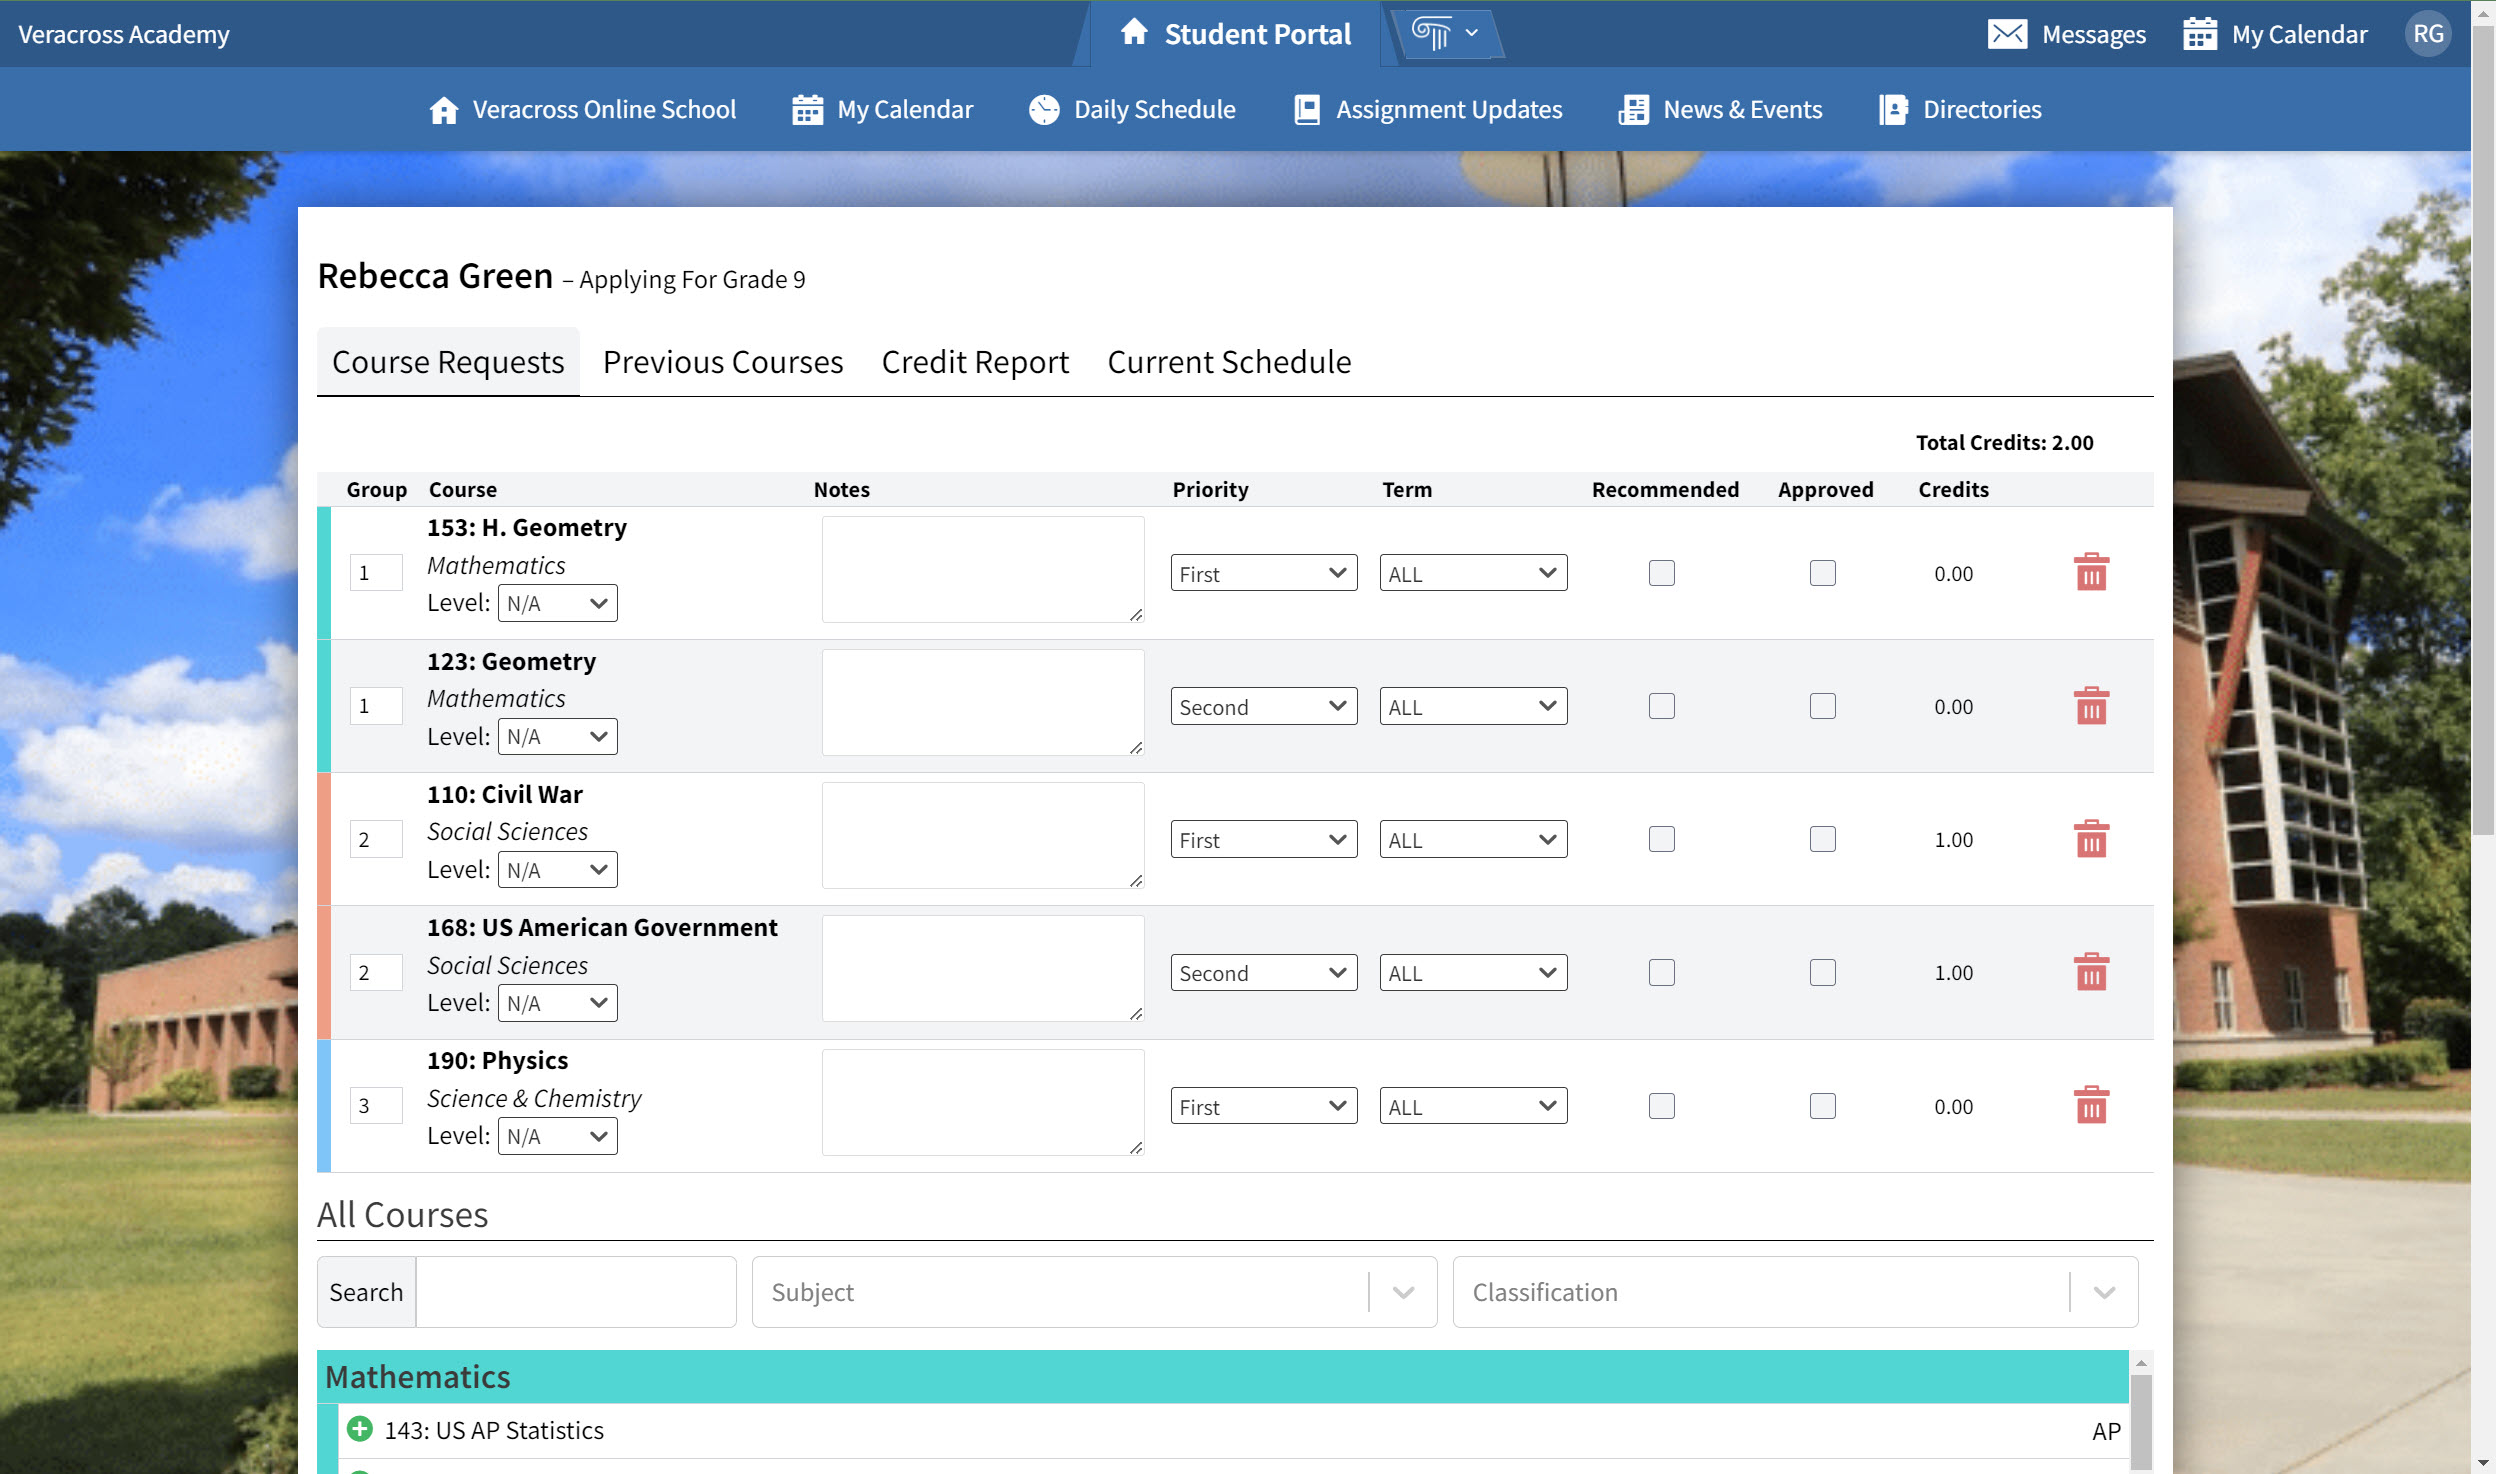Switch to the Credit Report tab
This screenshot has height=1474, width=2496.
tap(974, 361)
